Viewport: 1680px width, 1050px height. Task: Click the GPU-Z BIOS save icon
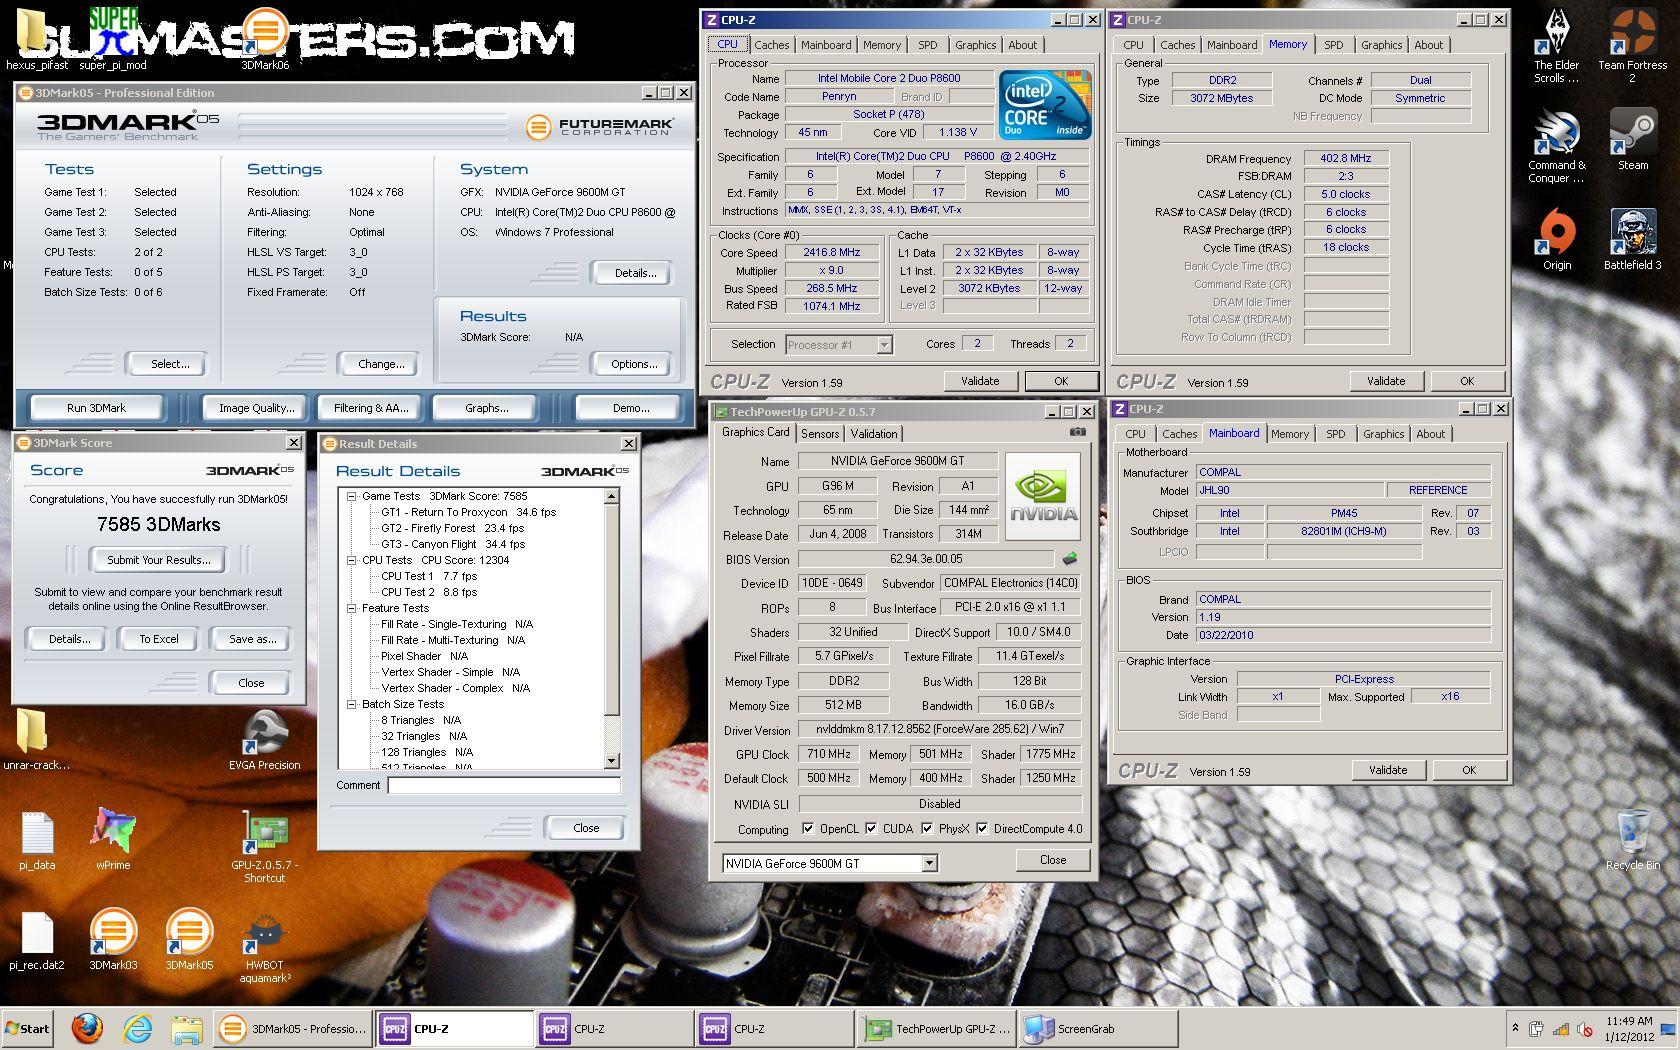pyautogui.click(x=1070, y=559)
